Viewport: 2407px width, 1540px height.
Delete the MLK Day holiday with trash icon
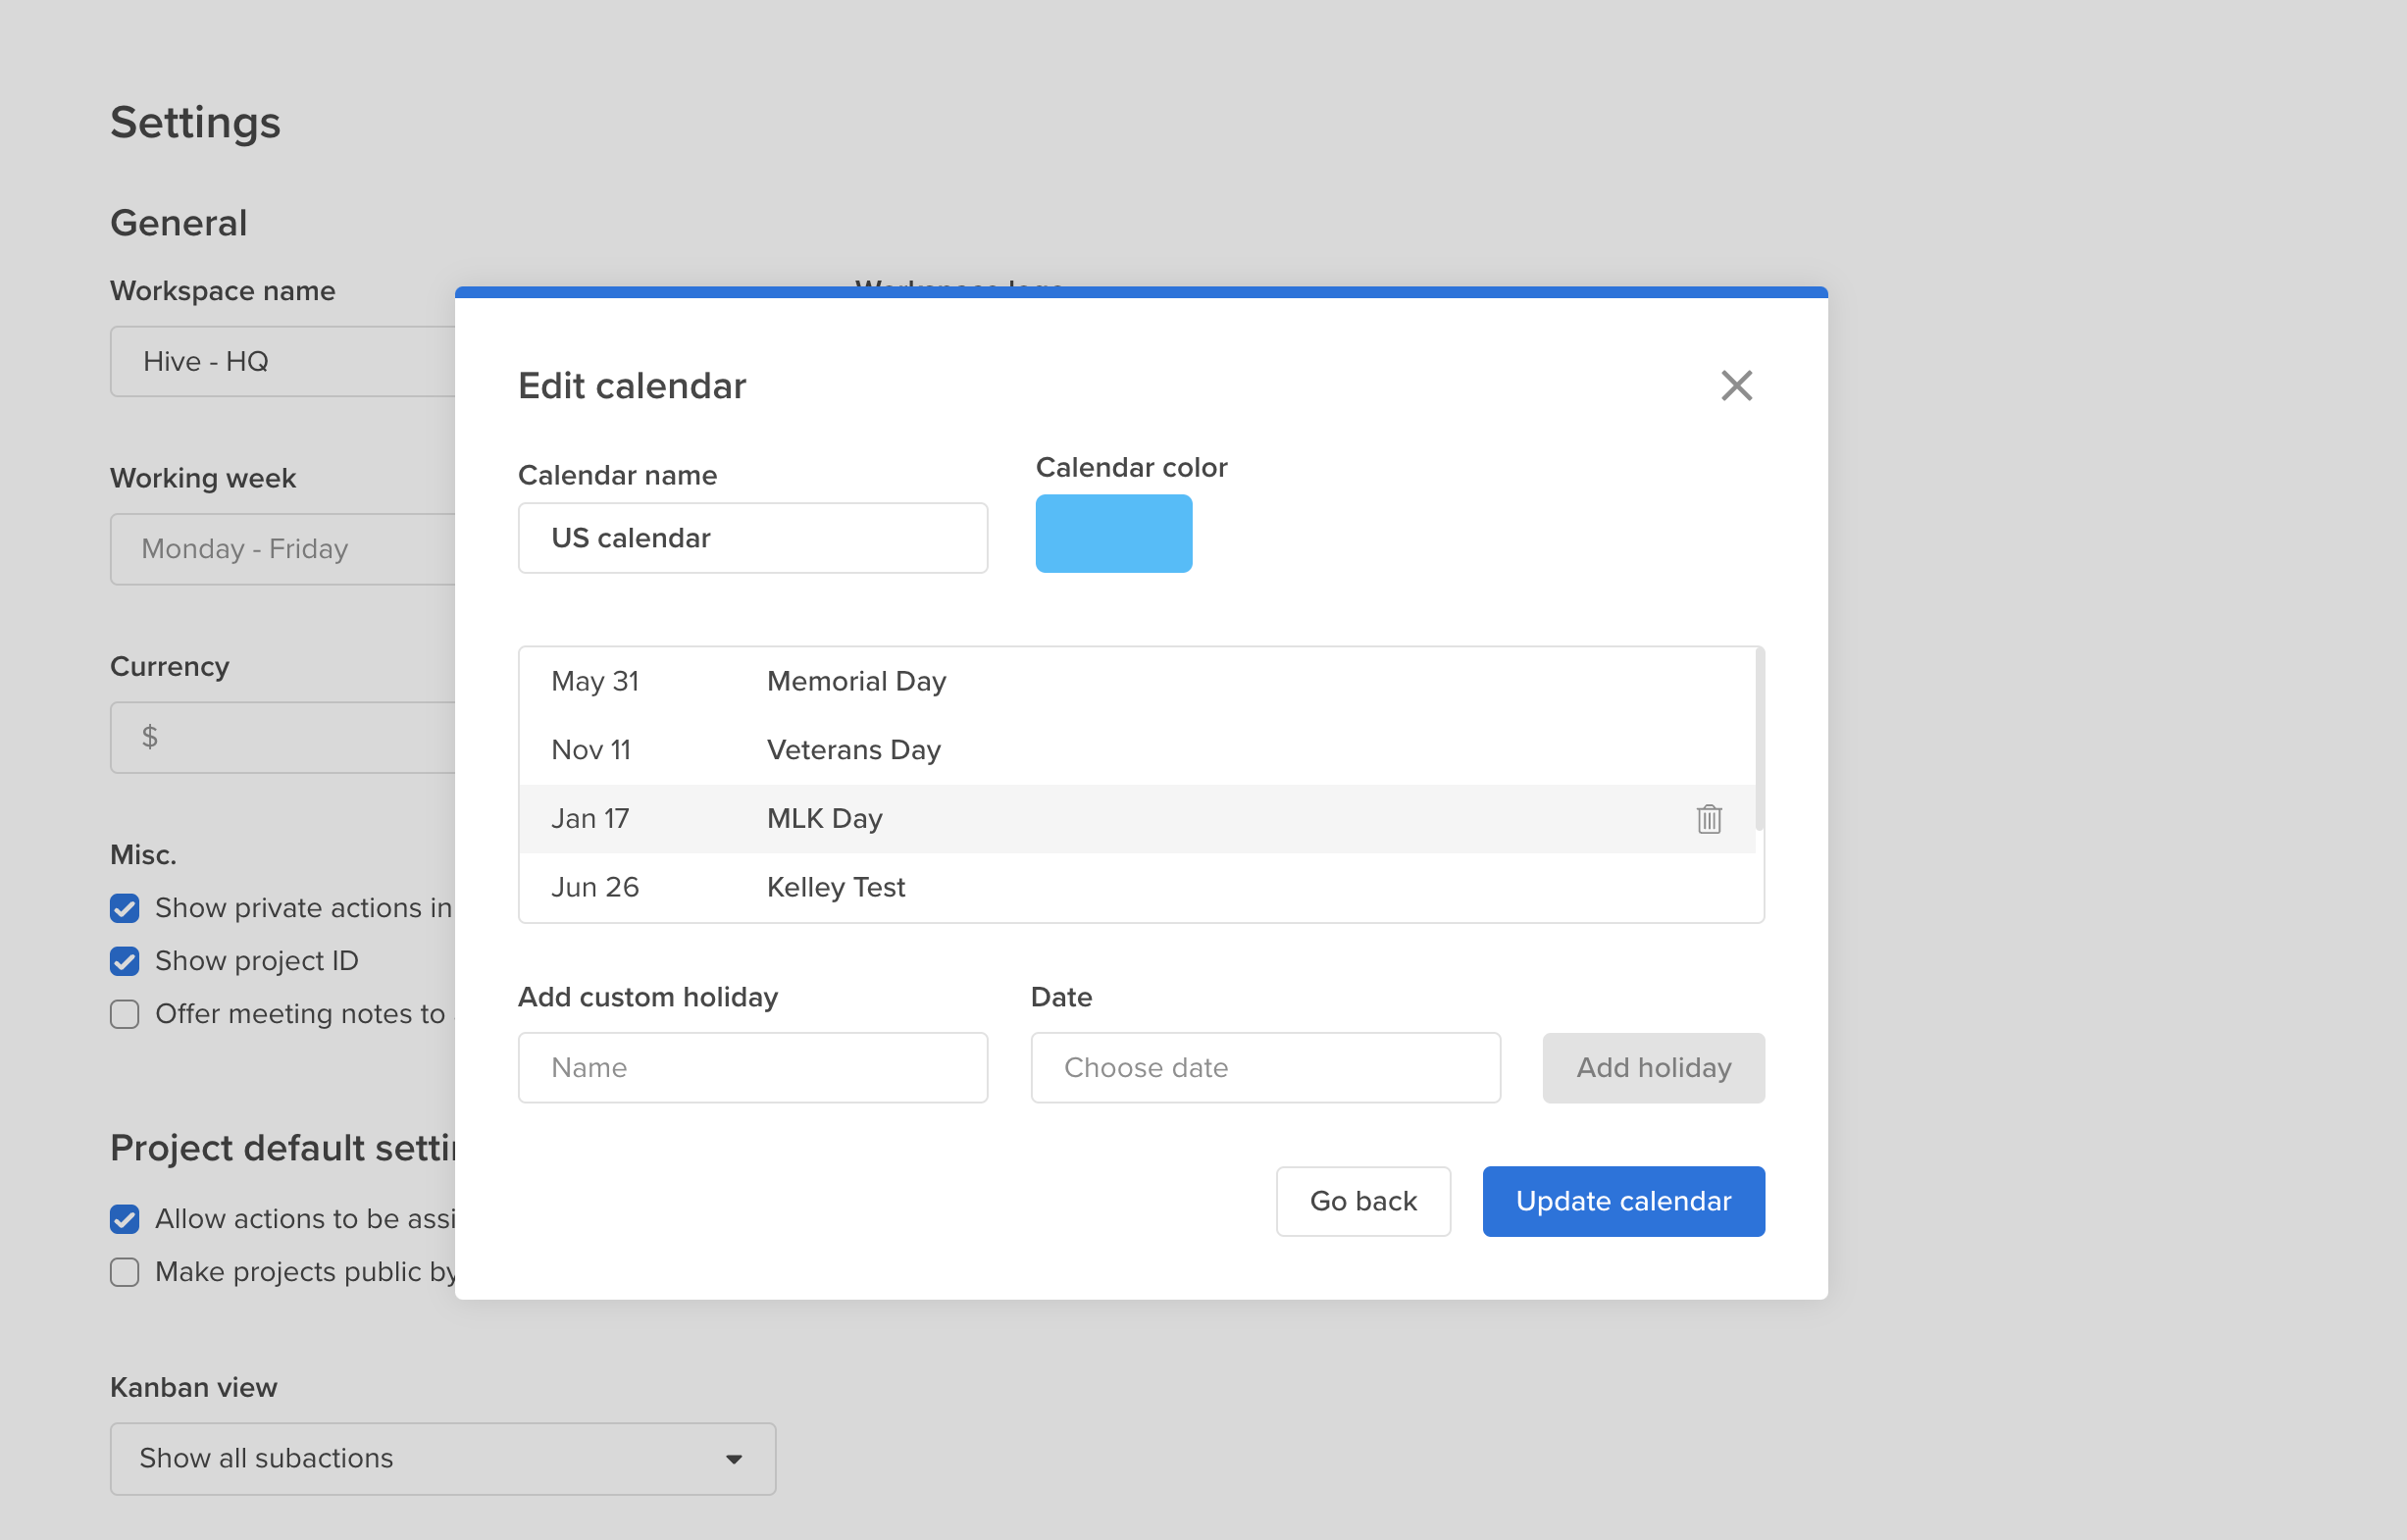[1708, 819]
